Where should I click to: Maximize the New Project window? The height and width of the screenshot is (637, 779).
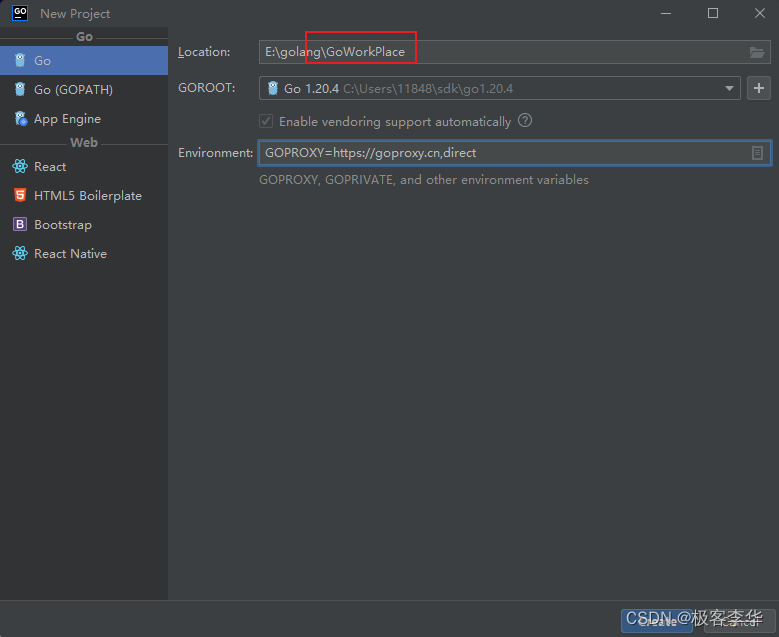click(712, 13)
